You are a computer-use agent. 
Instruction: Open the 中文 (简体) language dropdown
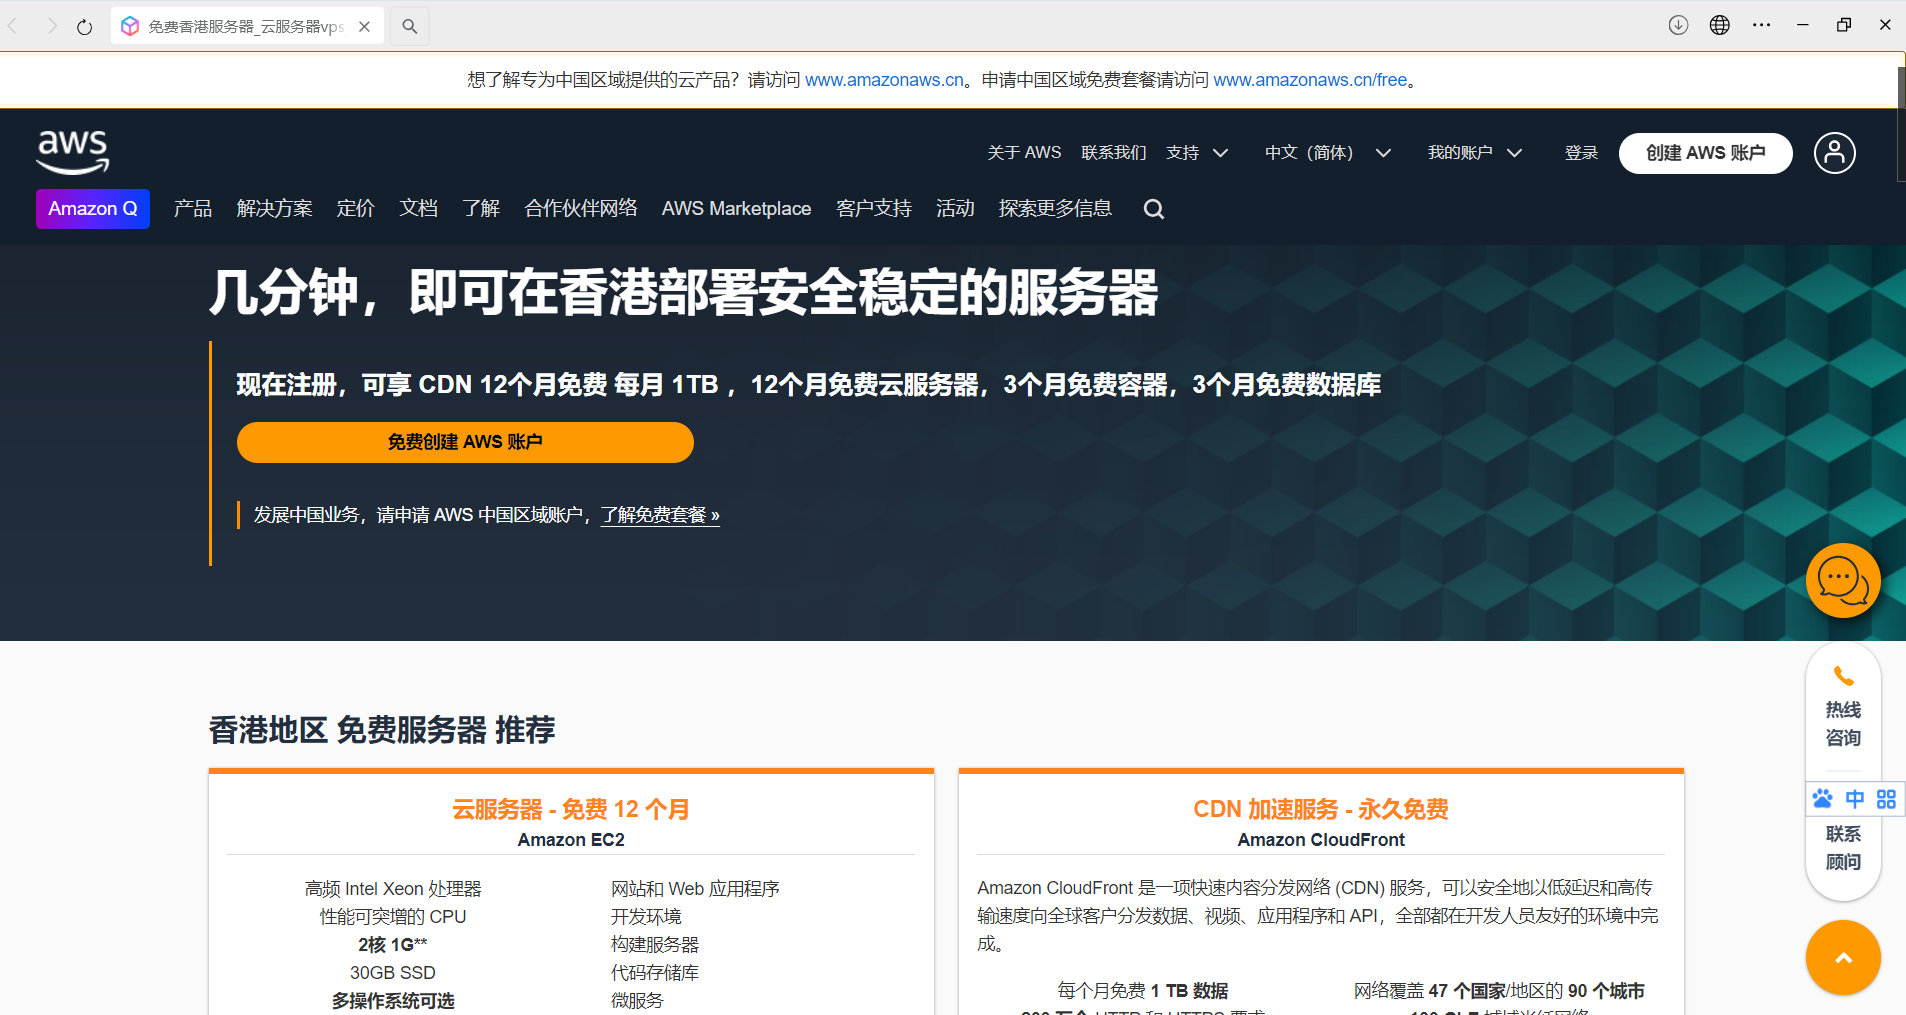click(x=1328, y=153)
